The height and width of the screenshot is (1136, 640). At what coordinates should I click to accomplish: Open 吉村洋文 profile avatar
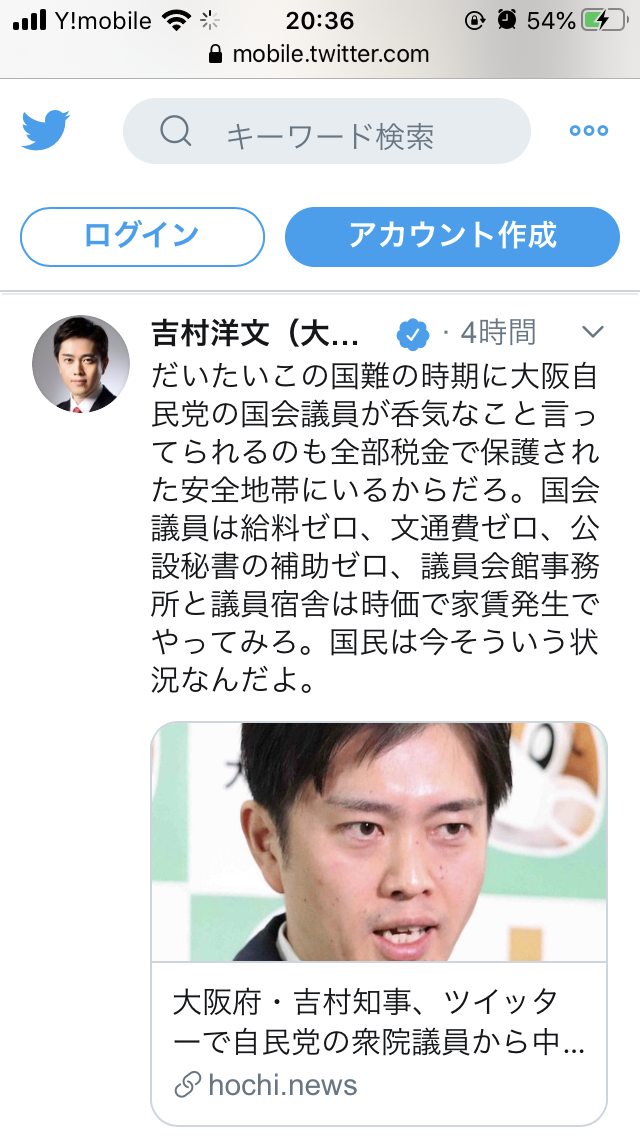(81, 364)
